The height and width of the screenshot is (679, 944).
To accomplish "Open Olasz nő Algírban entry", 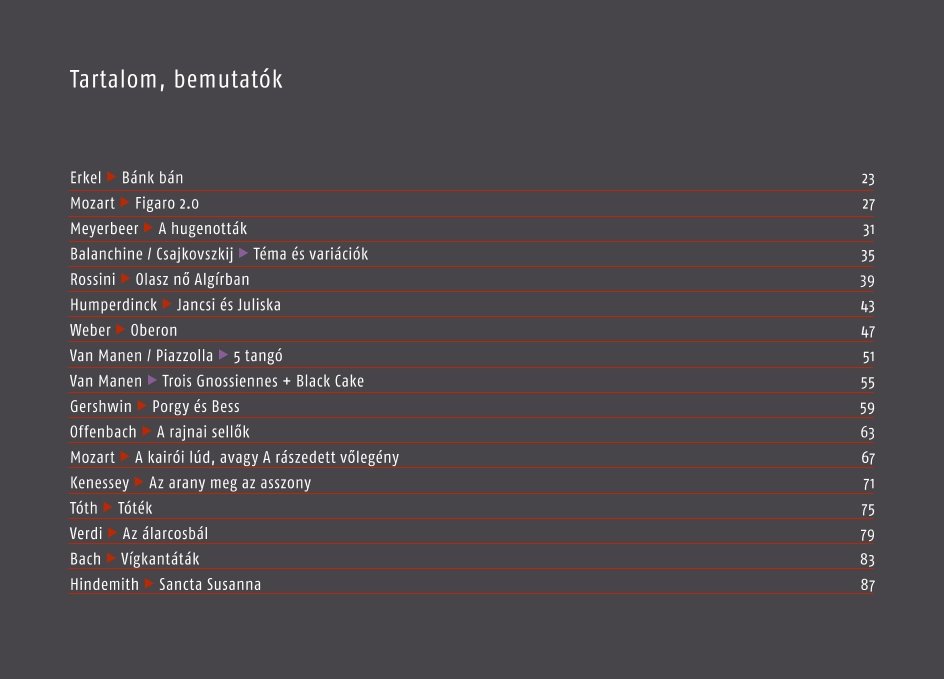I will (192, 279).
